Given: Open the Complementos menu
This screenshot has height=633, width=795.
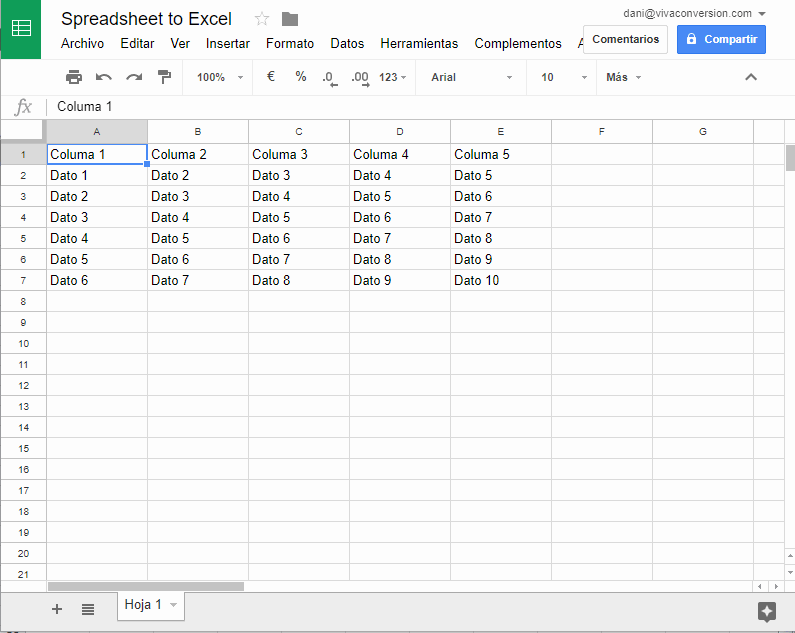Looking at the screenshot, I should pyautogui.click(x=518, y=44).
